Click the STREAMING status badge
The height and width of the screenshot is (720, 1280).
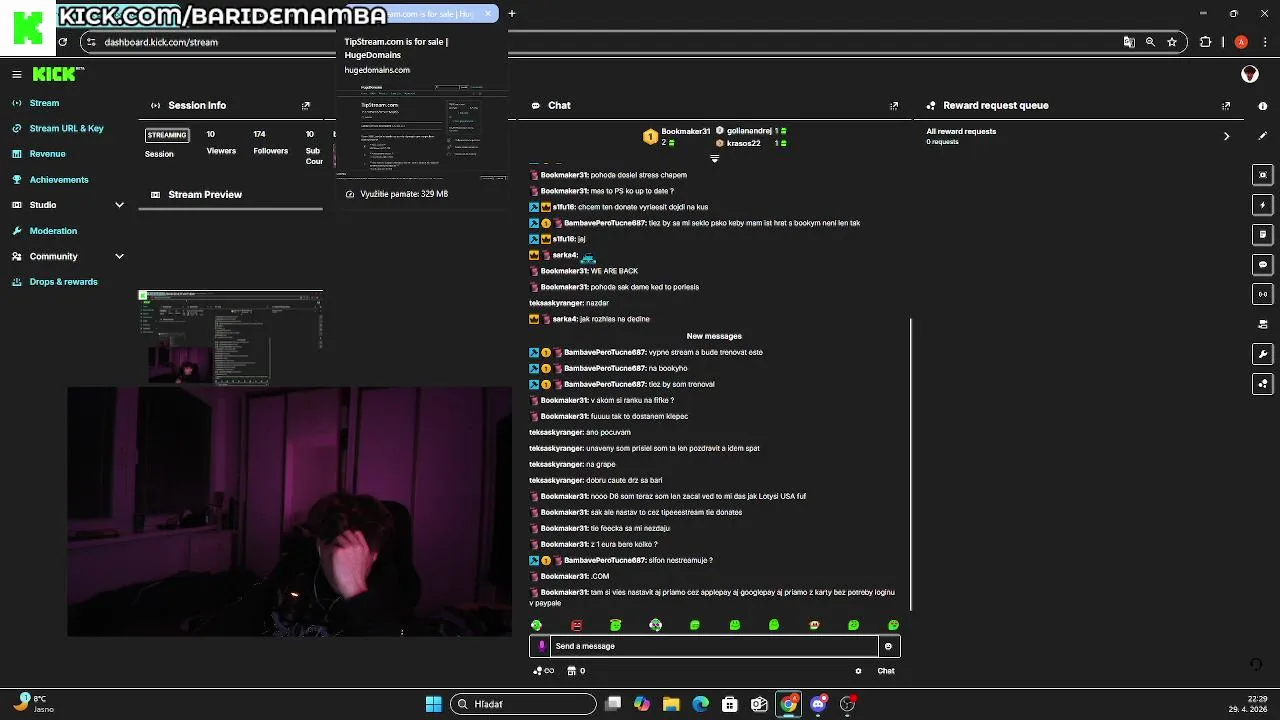[x=167, y=135]
